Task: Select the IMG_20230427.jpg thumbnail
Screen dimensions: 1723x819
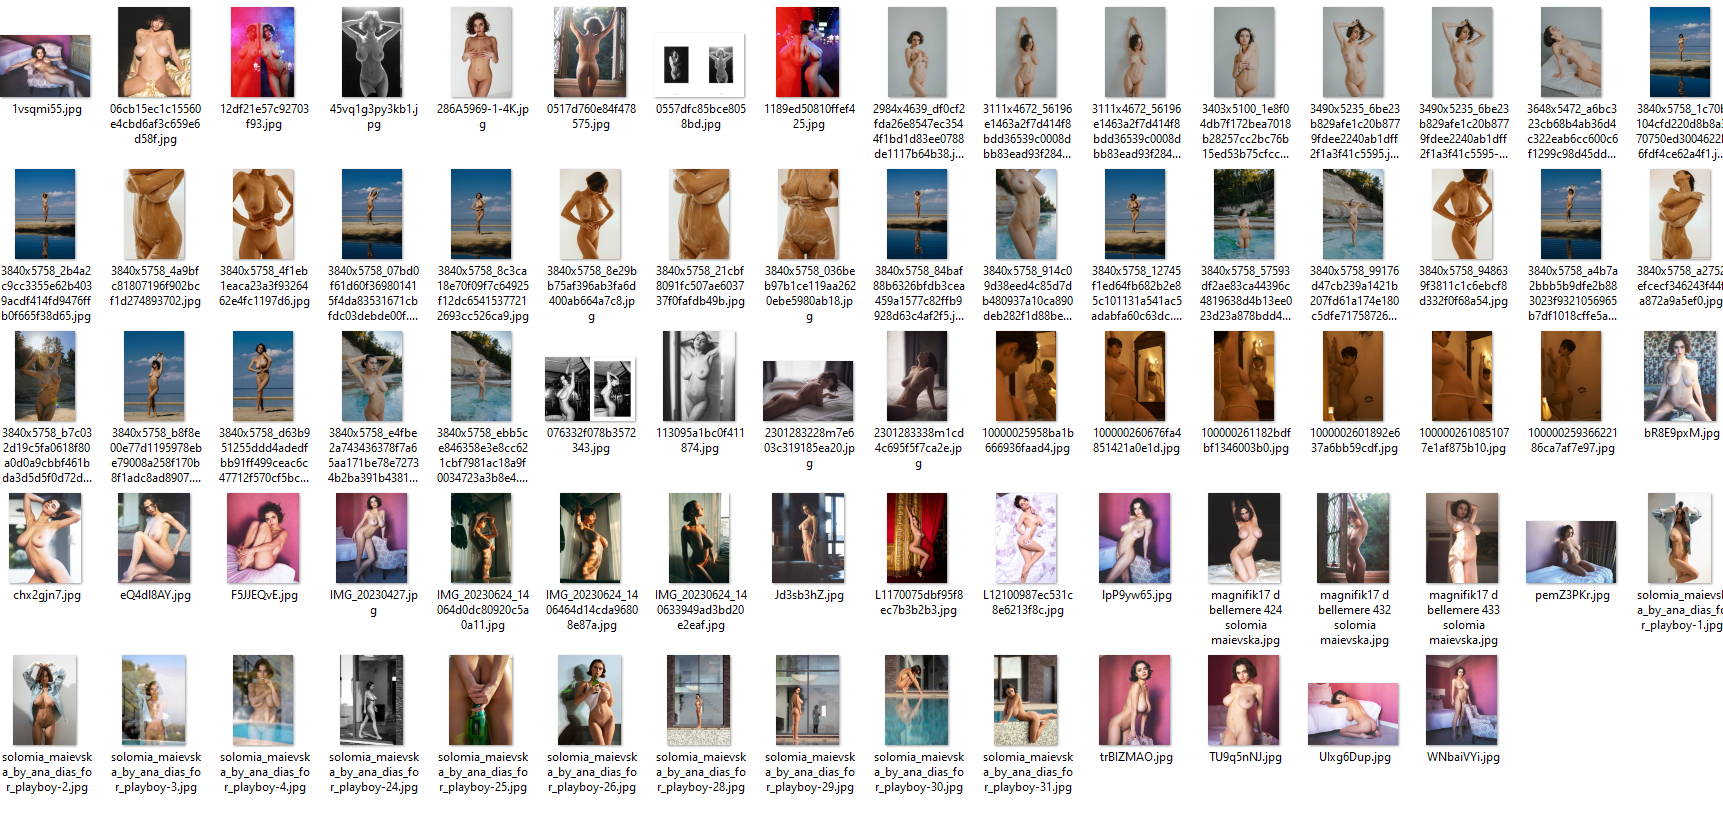Action: tap(372, 539)
